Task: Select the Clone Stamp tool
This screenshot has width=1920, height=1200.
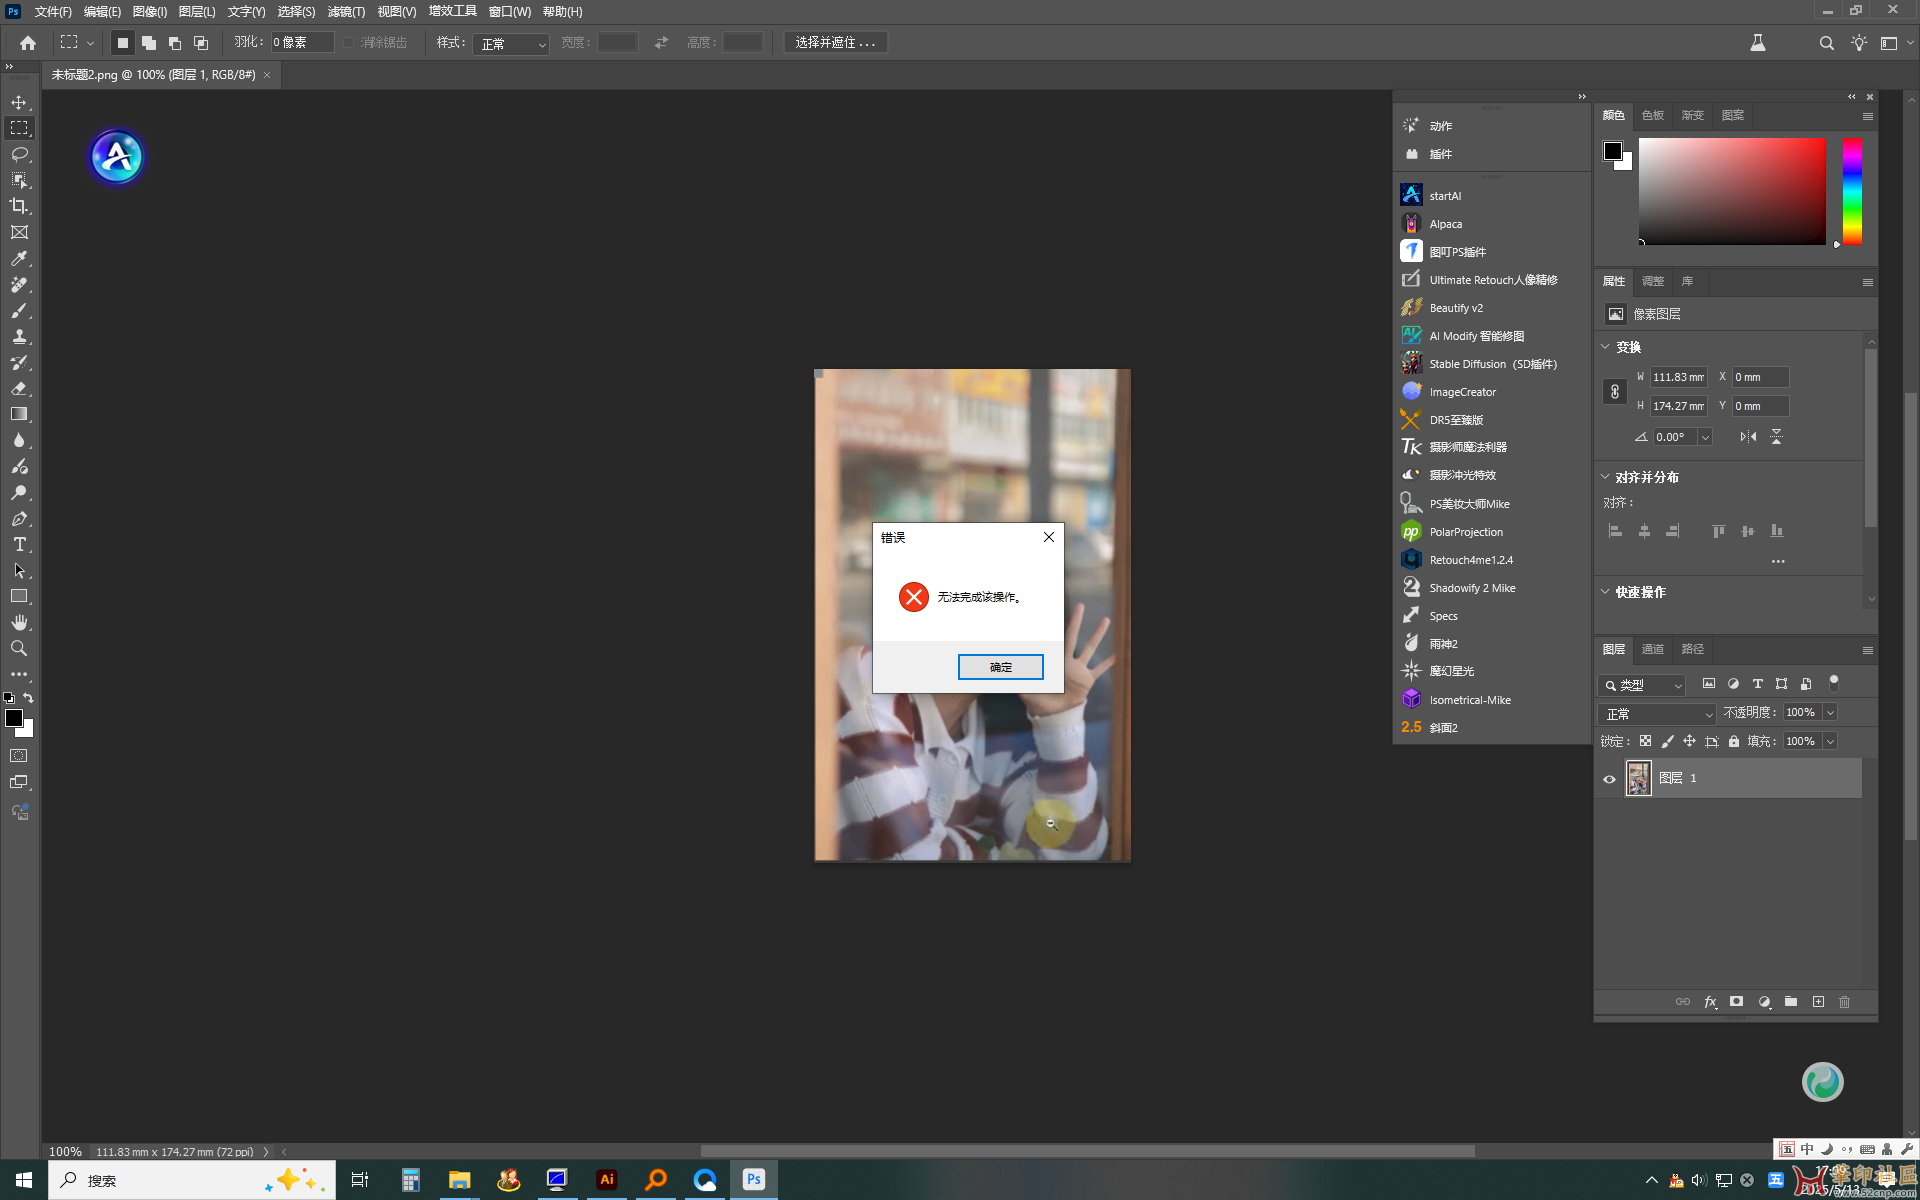Action: (19, 336)
